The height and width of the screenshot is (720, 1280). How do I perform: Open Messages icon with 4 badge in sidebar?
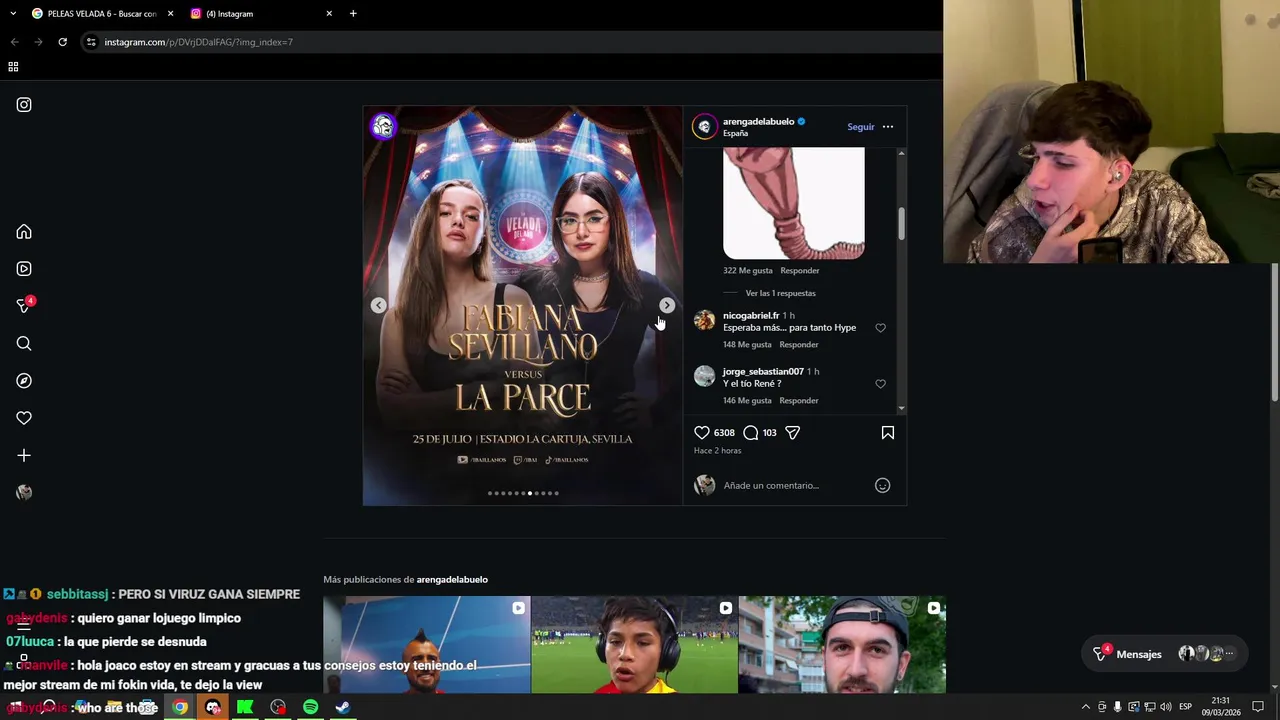[25, 305]
